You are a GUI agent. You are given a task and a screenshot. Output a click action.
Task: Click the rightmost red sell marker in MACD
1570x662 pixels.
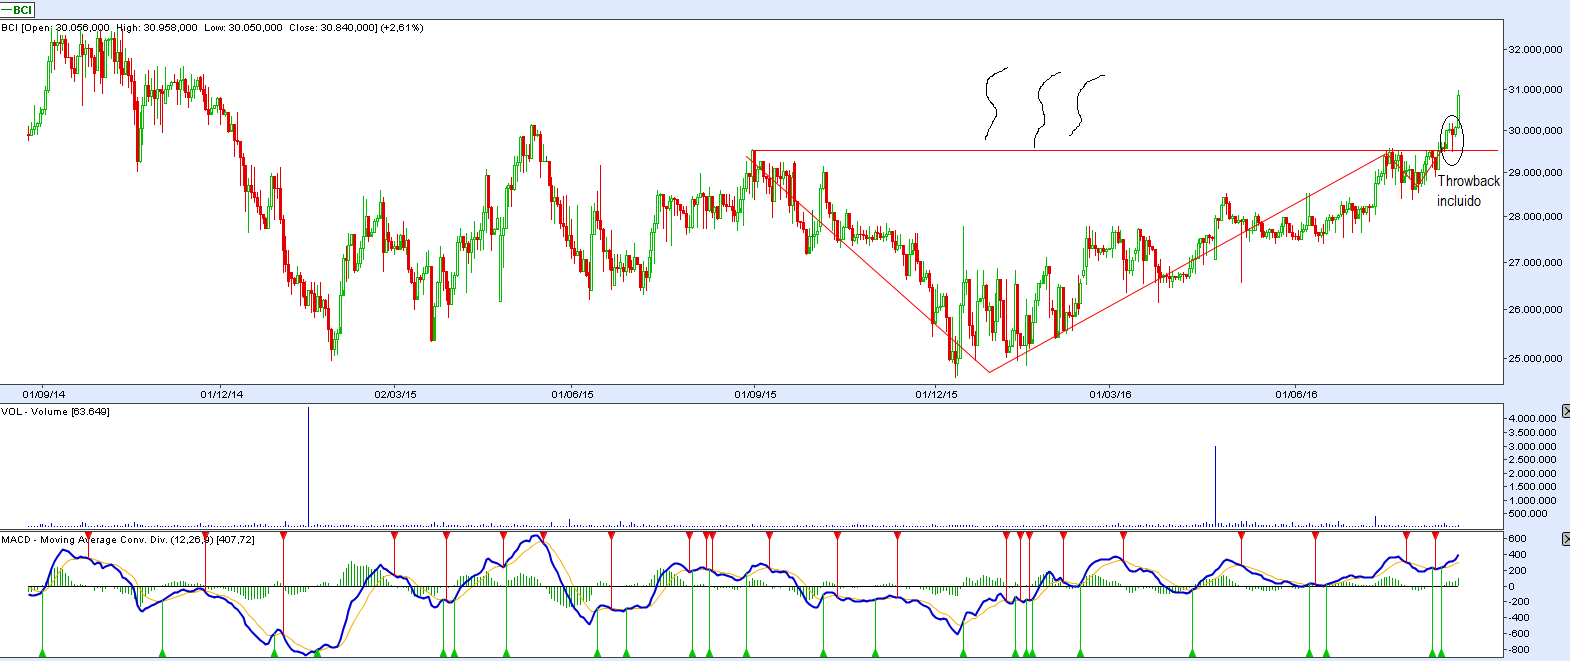[x=1436, y=537]
